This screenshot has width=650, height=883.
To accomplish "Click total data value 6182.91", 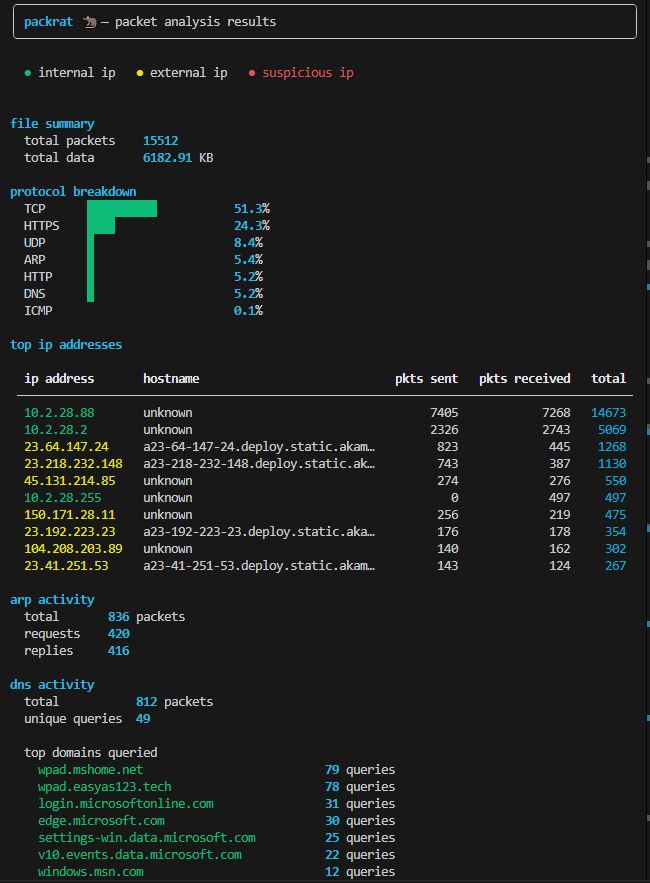I will [167, 158].
